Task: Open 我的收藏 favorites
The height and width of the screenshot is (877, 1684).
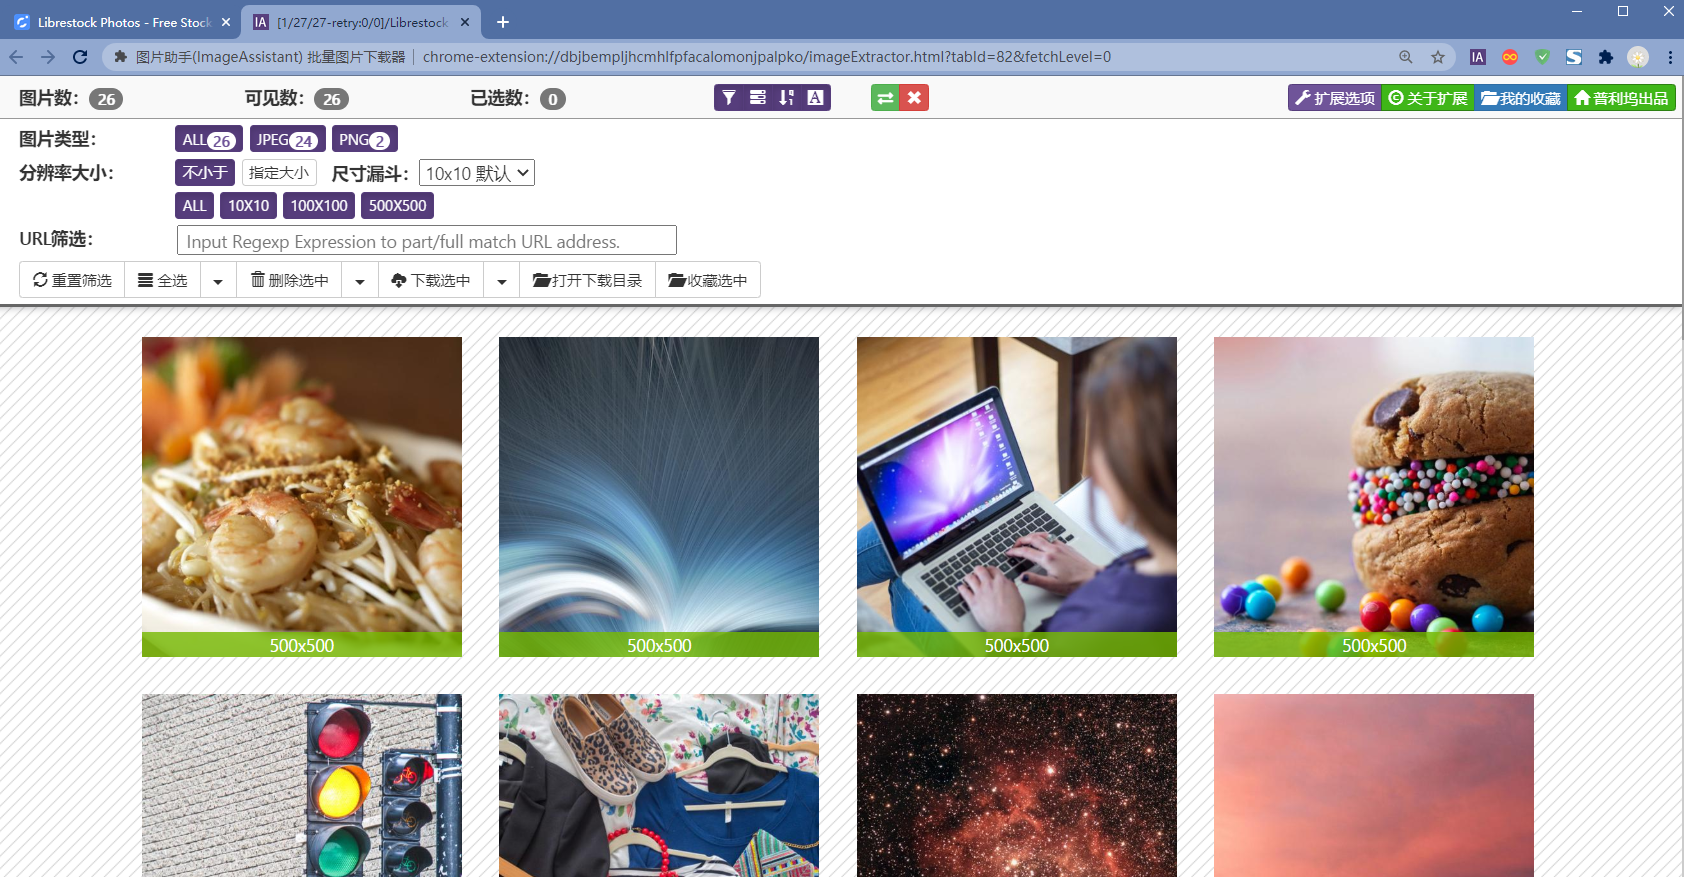Action: [x=1521, y=98]
